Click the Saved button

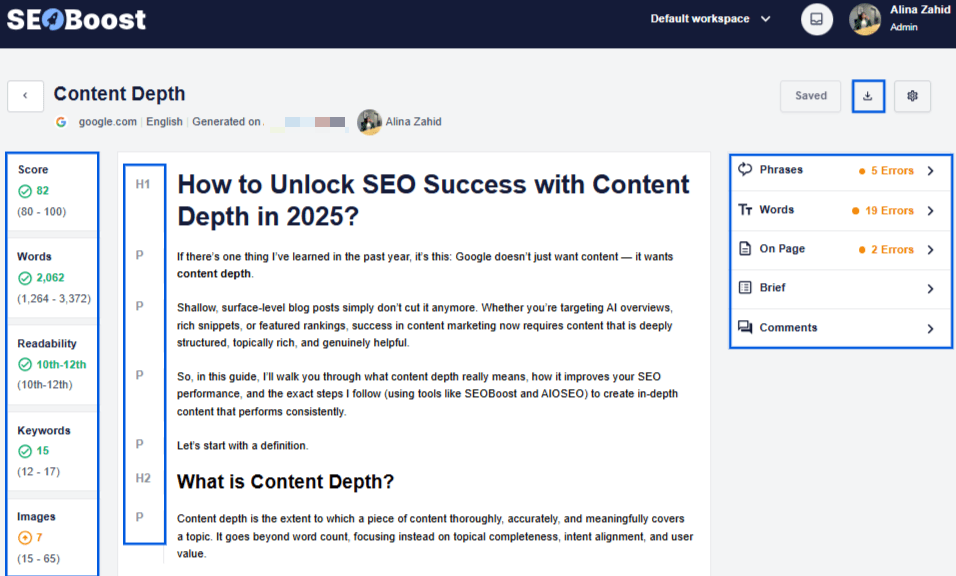click(x=810, y=96)
